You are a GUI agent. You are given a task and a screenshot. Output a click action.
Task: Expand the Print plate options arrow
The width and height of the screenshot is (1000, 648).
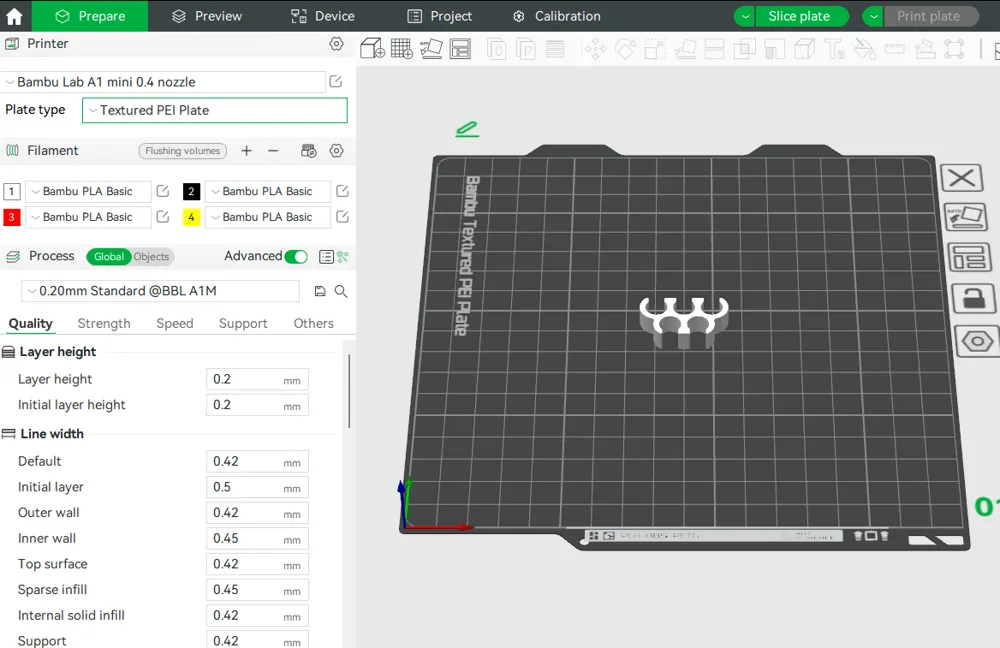point(873,16)
